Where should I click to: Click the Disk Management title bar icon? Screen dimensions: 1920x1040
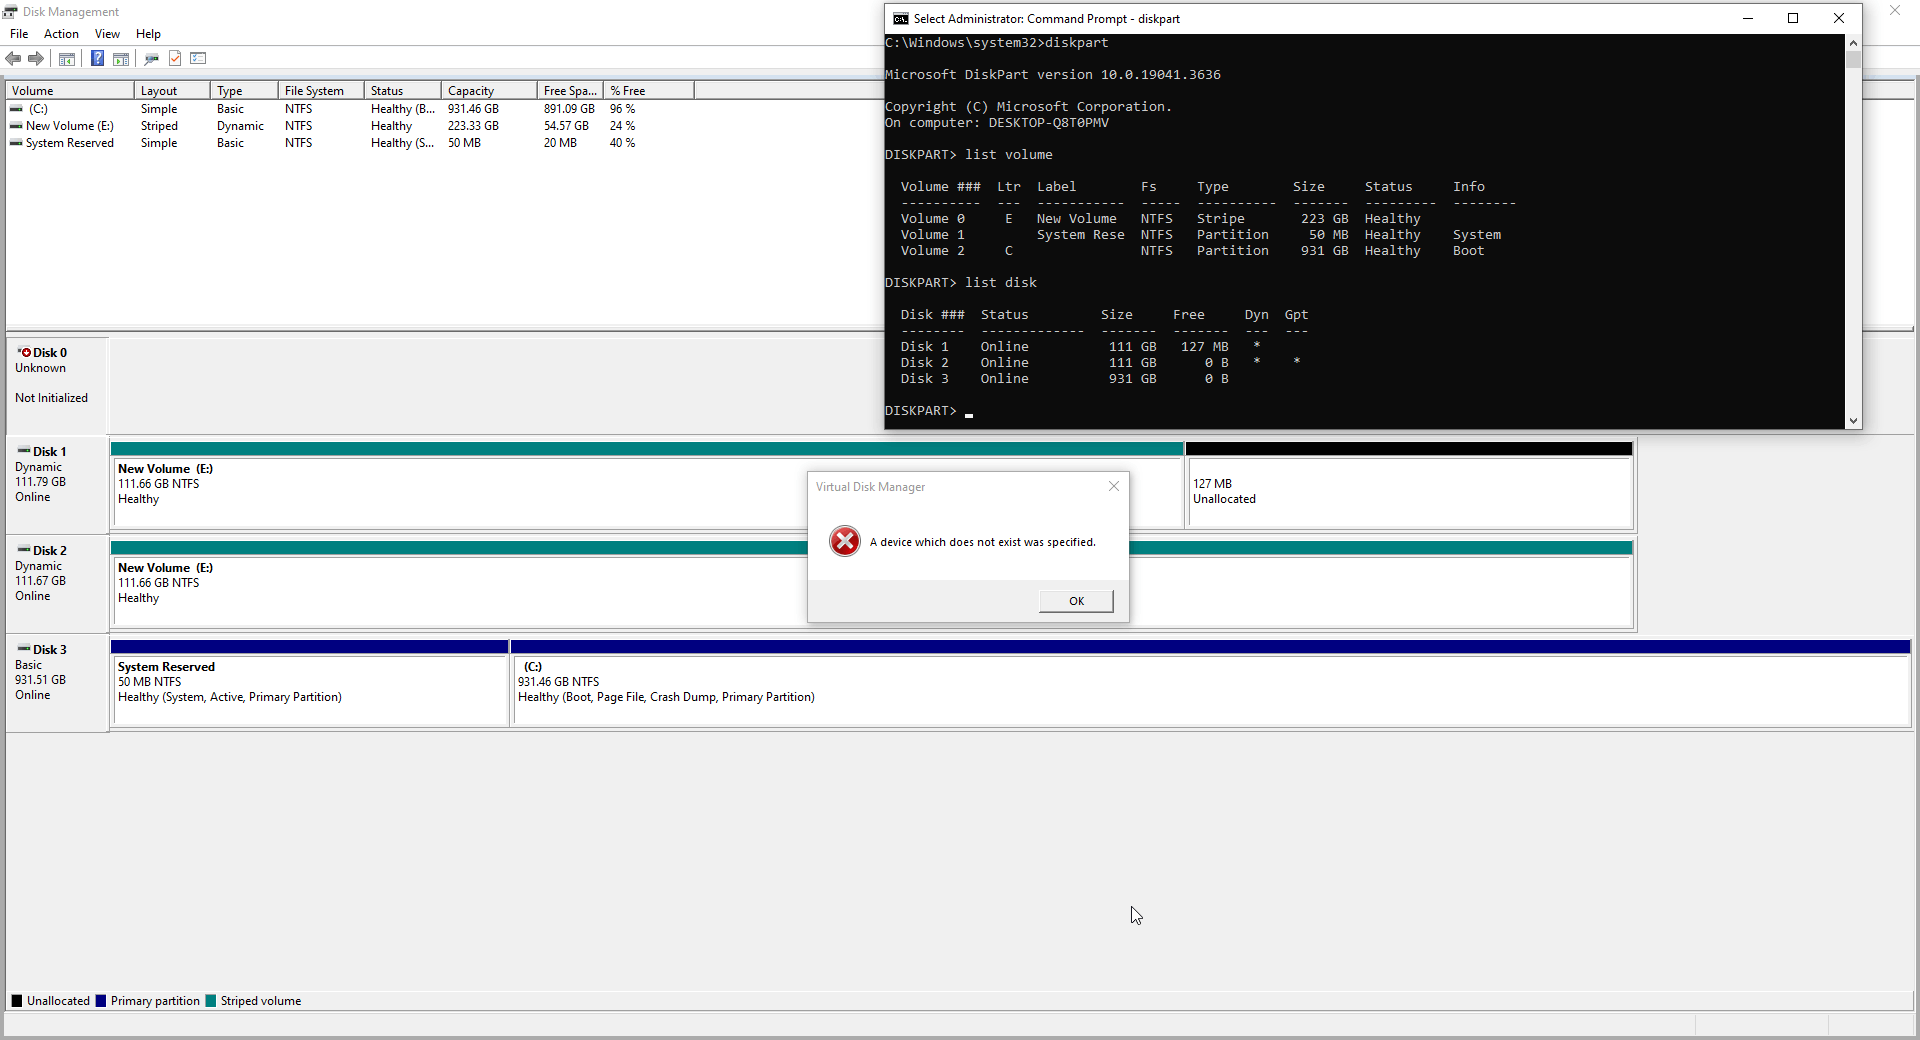coord(11,12)
